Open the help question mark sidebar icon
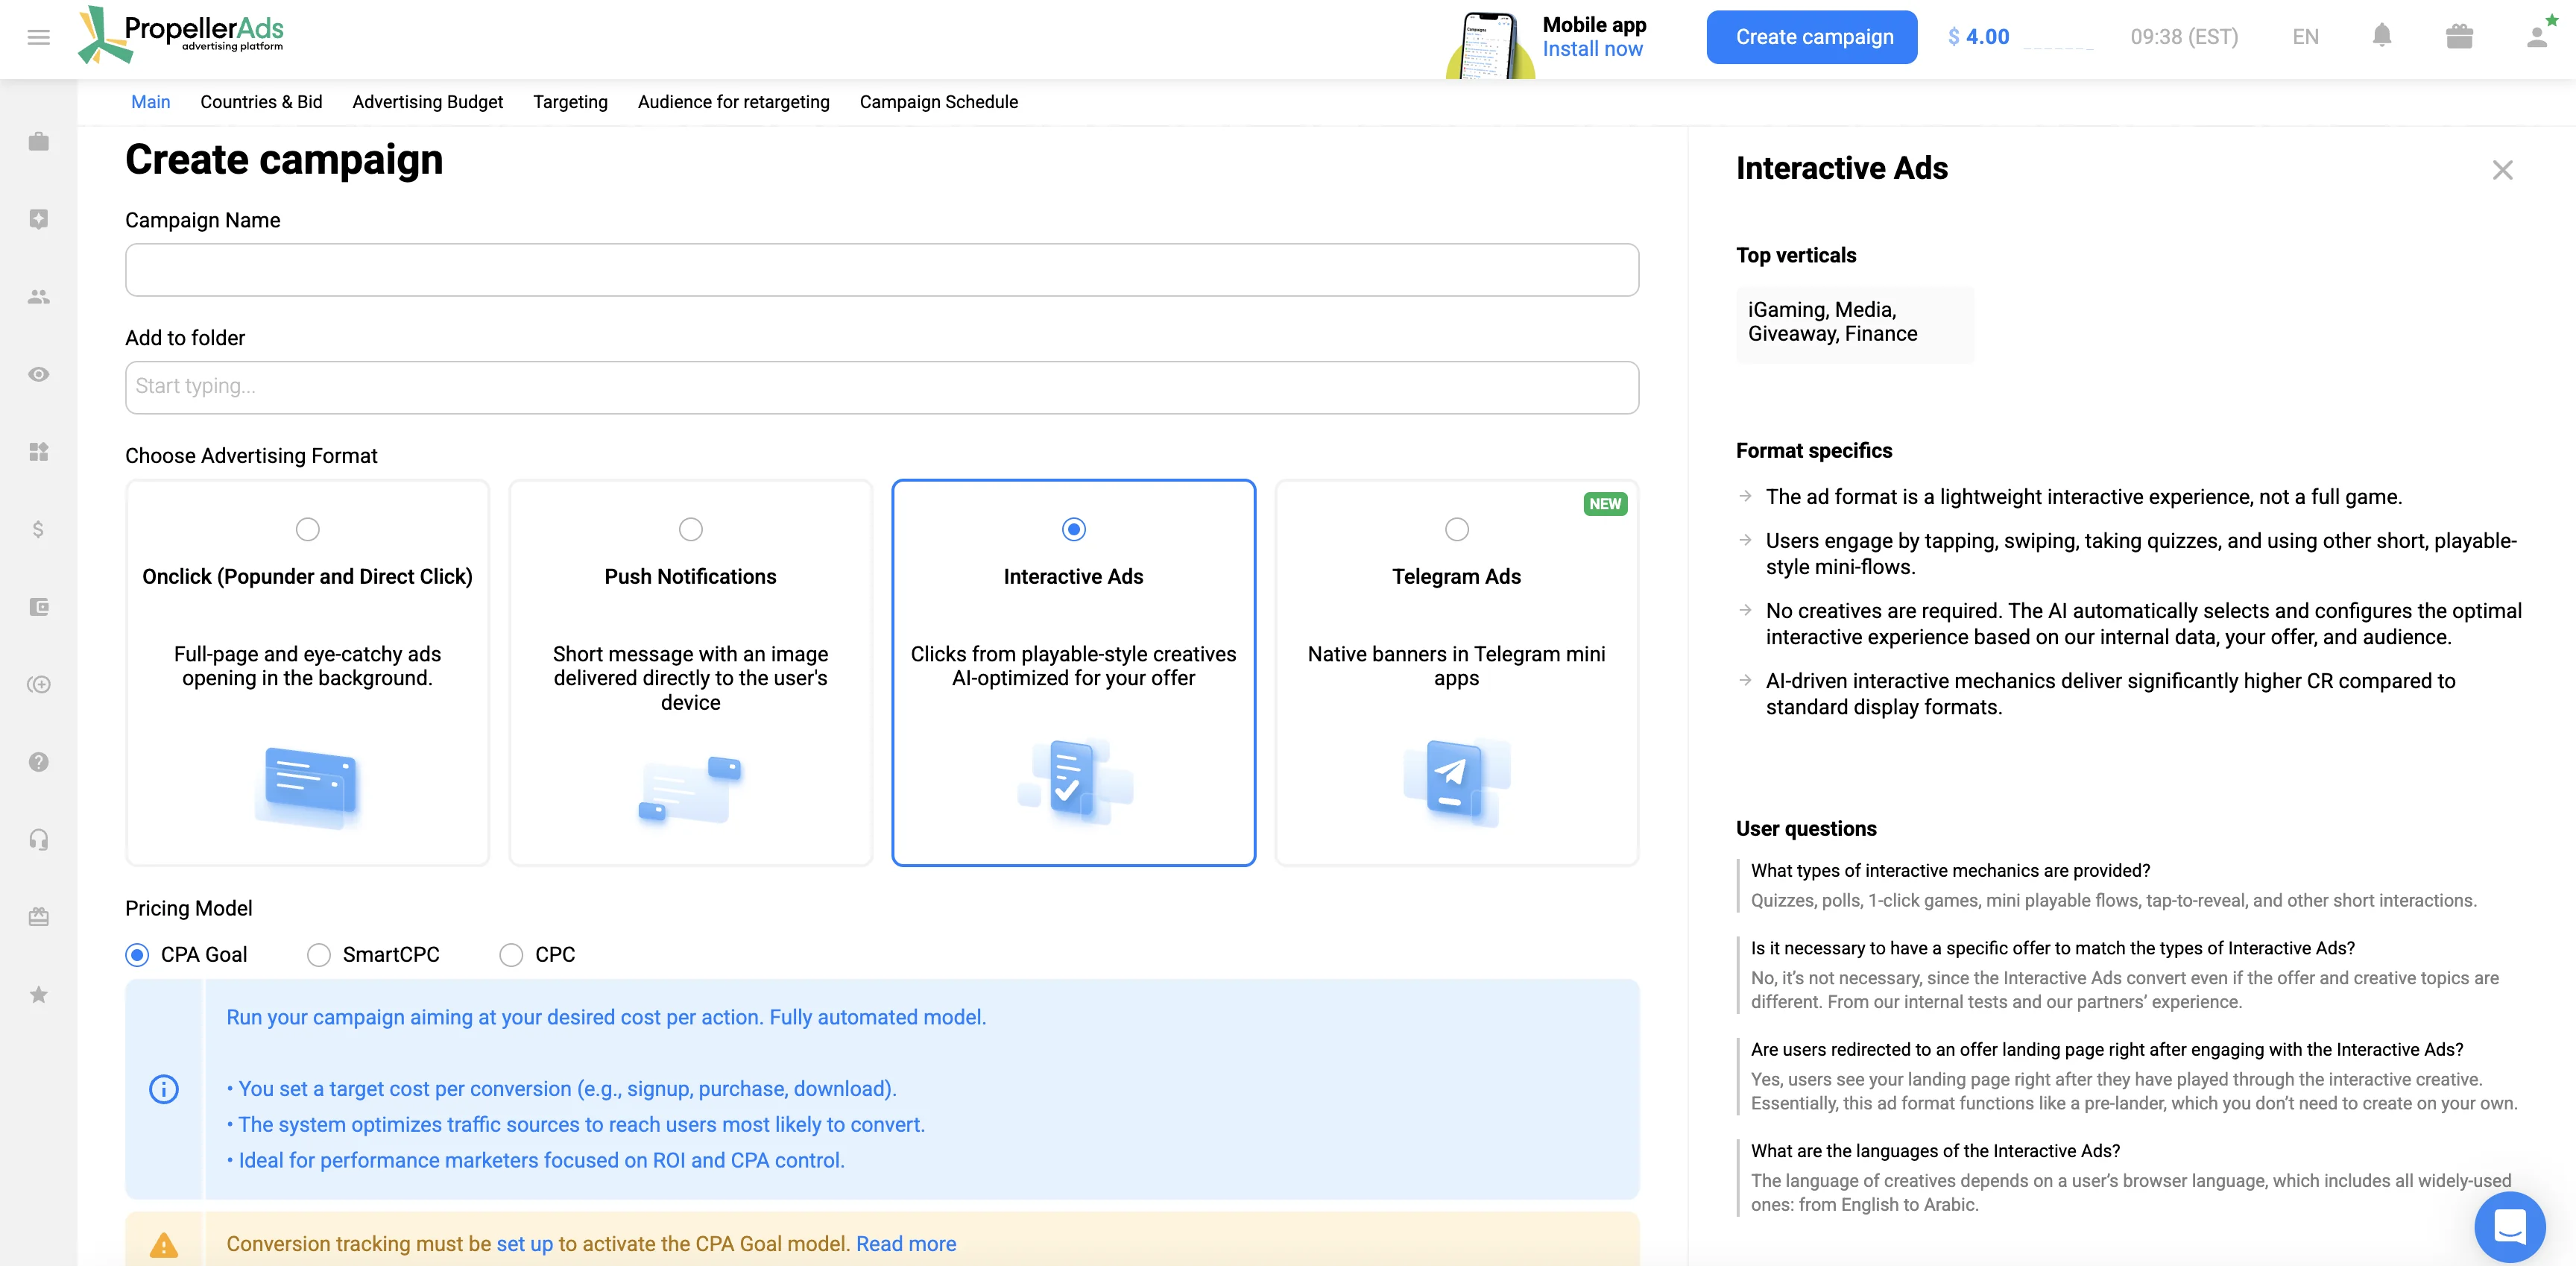 (38, 762)
